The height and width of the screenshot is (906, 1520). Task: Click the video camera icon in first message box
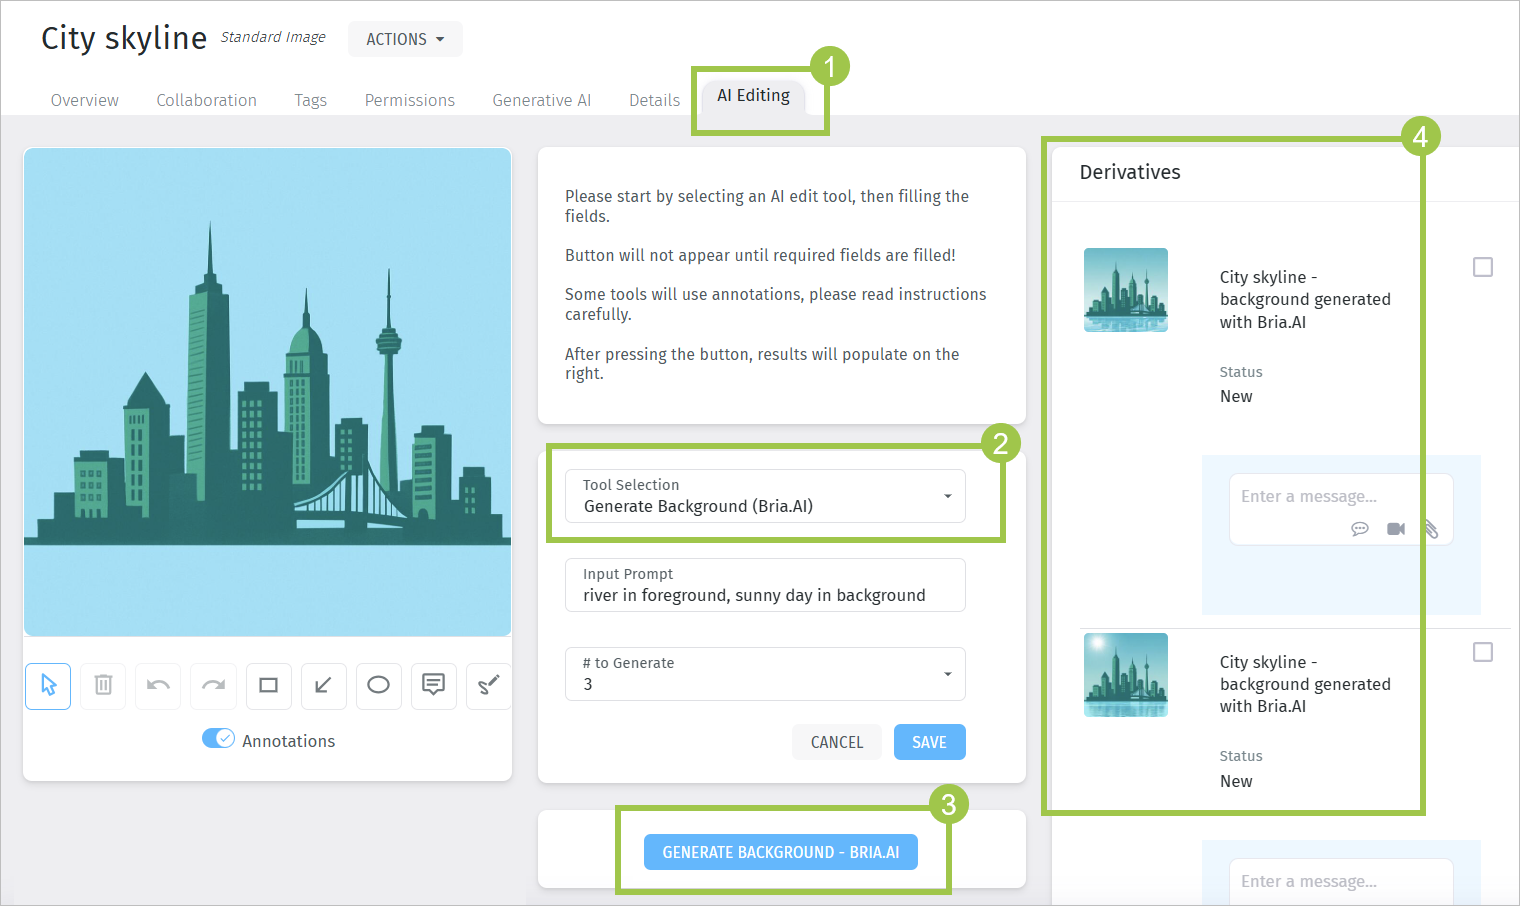(x=1396, y=529)
